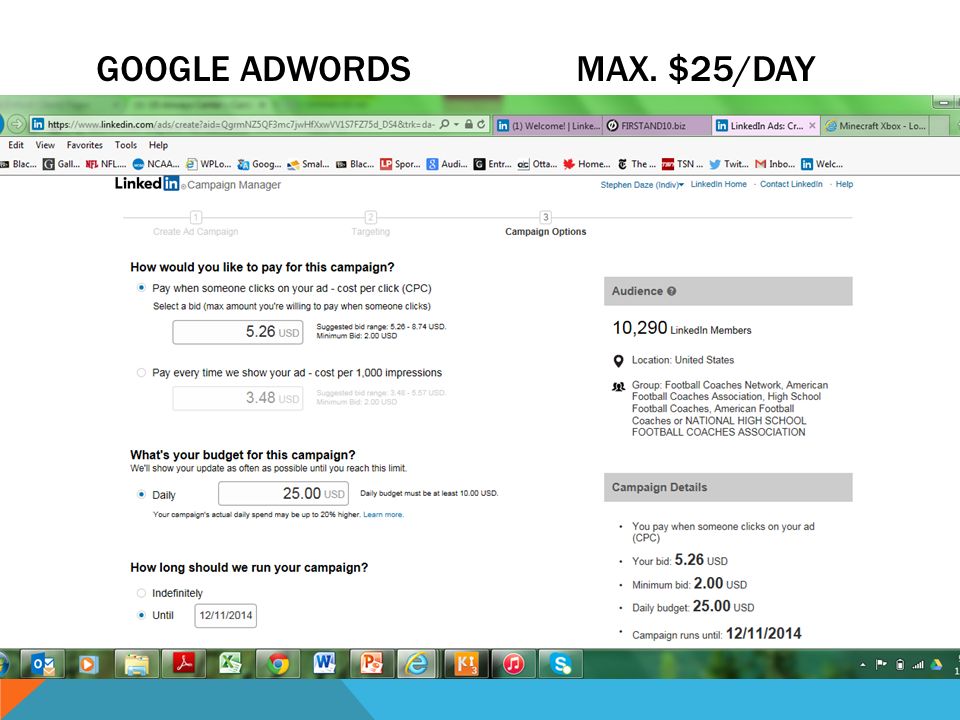Click the impressions bid 3.48 USD field
This screenshot has width=960, height=720.
coord(238,398)
